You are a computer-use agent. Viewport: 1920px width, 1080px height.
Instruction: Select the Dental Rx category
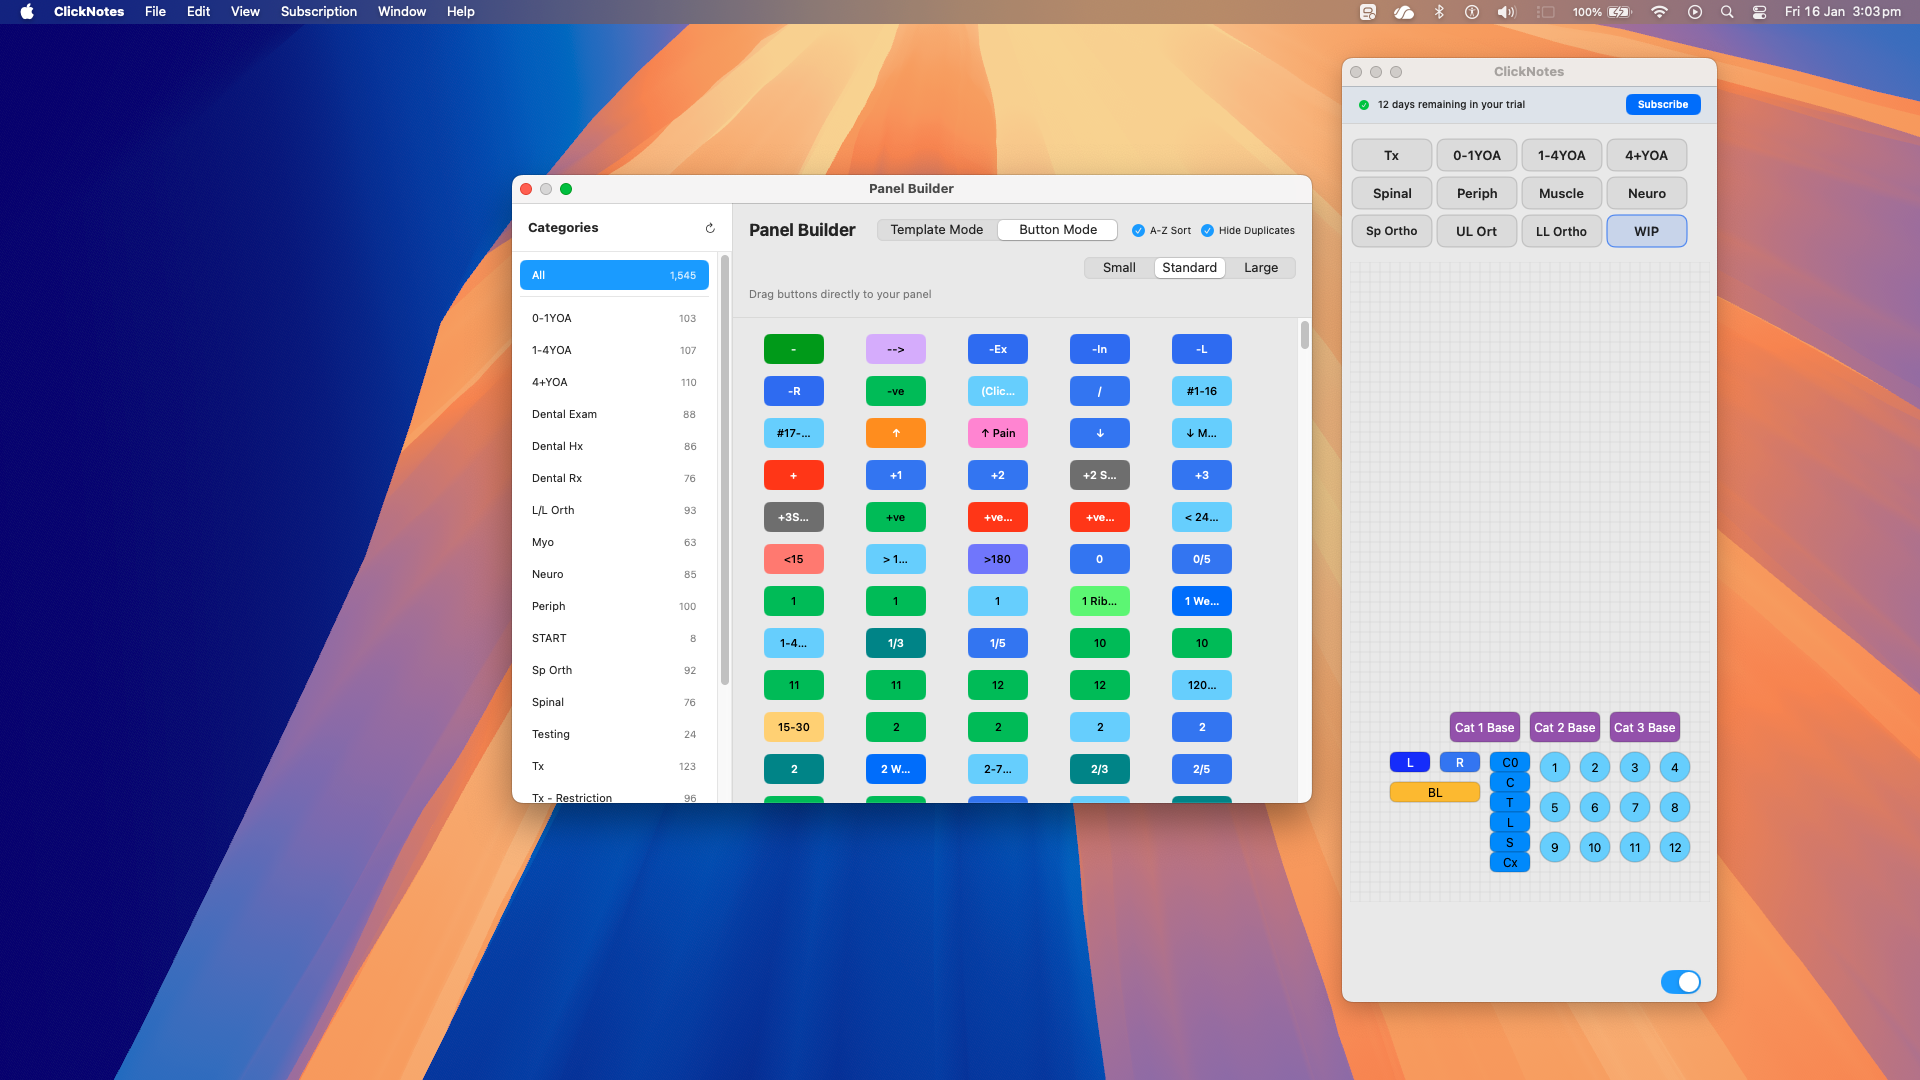tap(614, 478)
